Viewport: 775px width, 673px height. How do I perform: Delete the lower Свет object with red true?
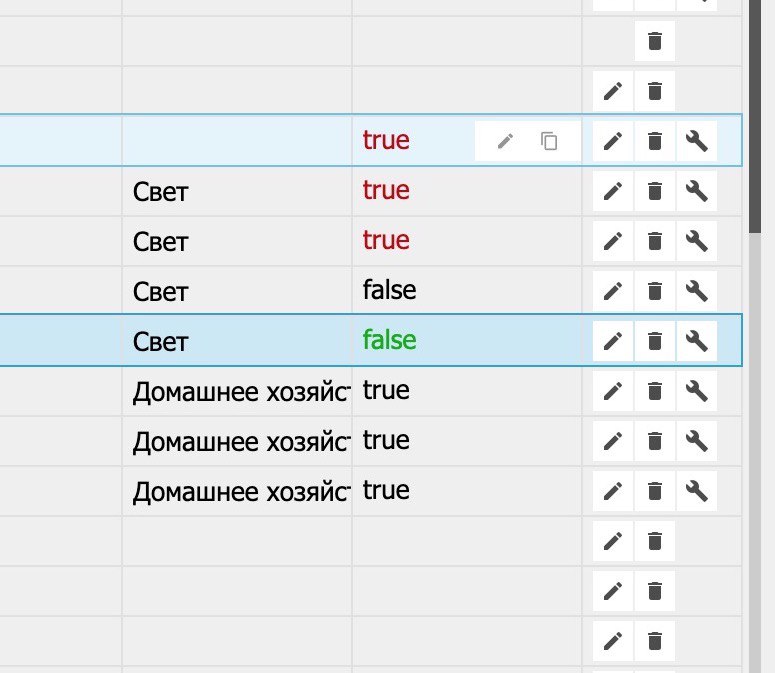[x=654, y=241]
